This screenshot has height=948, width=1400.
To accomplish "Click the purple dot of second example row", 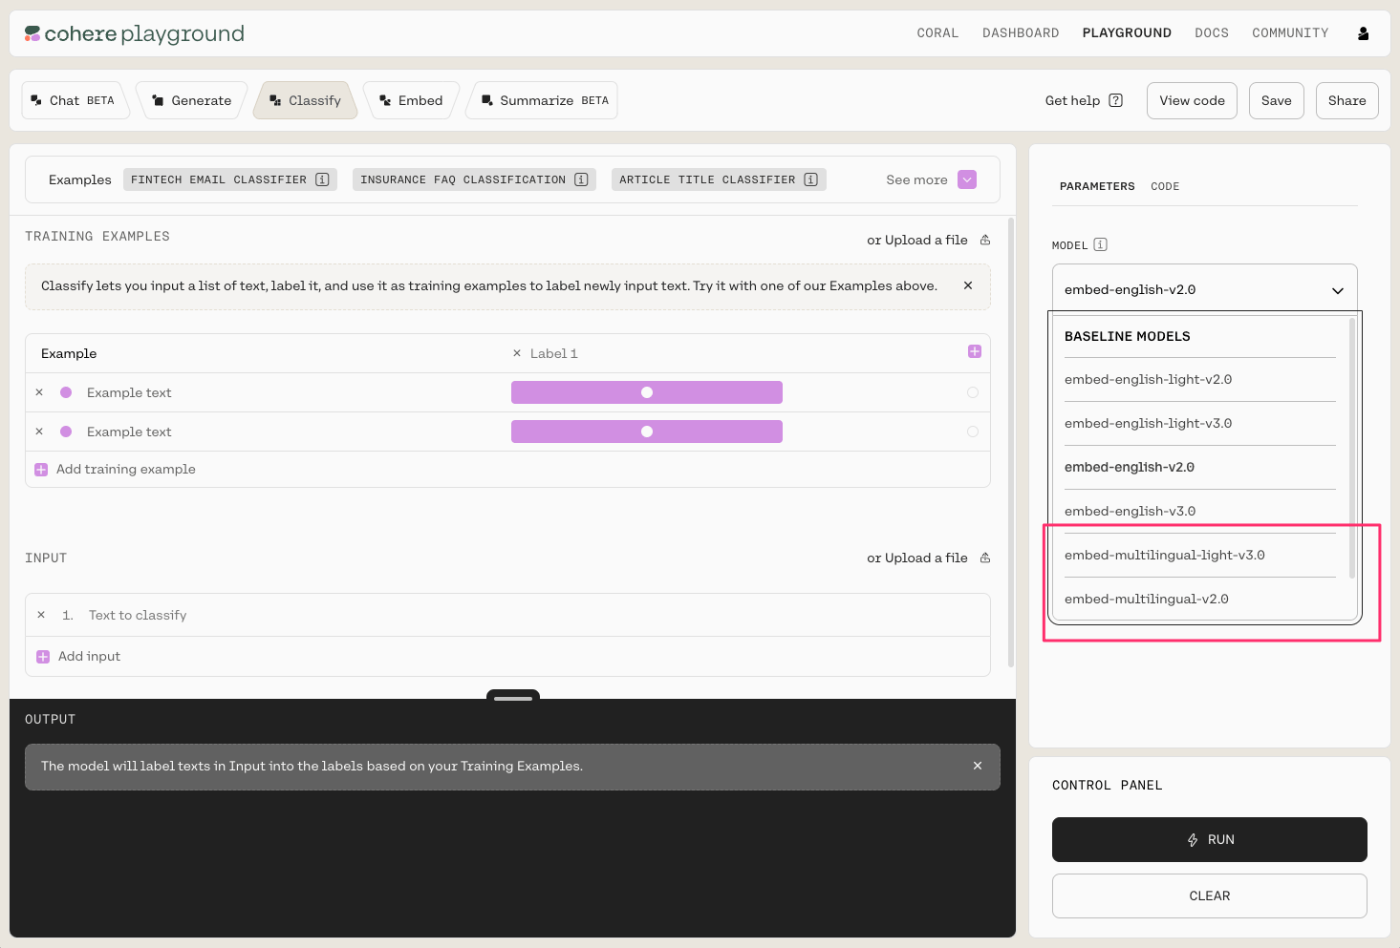I will [66, 431].
